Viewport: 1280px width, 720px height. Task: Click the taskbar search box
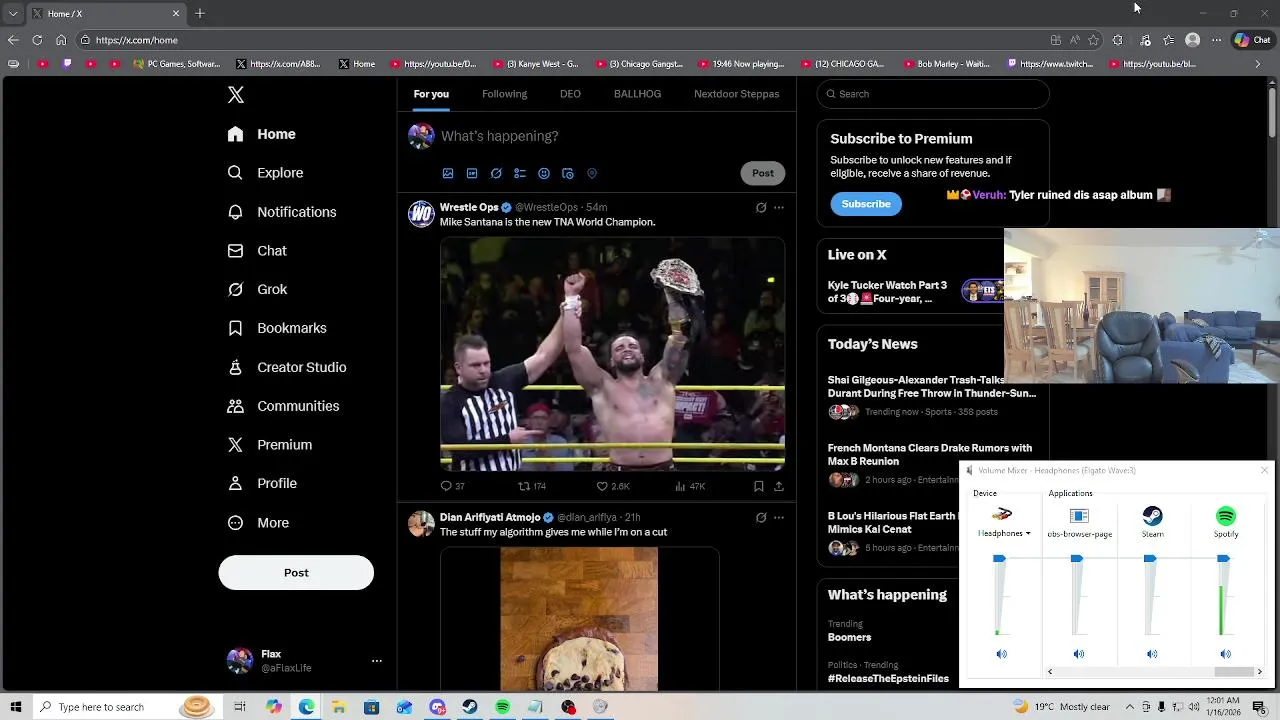[x=126, y=707]
